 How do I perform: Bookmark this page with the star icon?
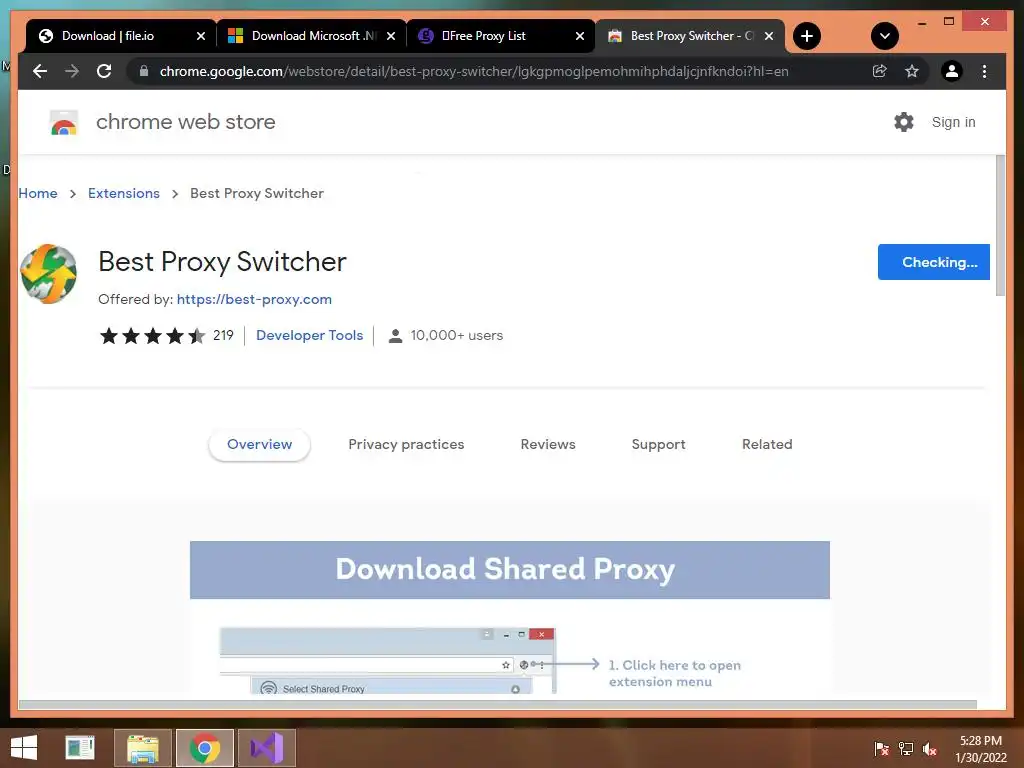(912, 71)
